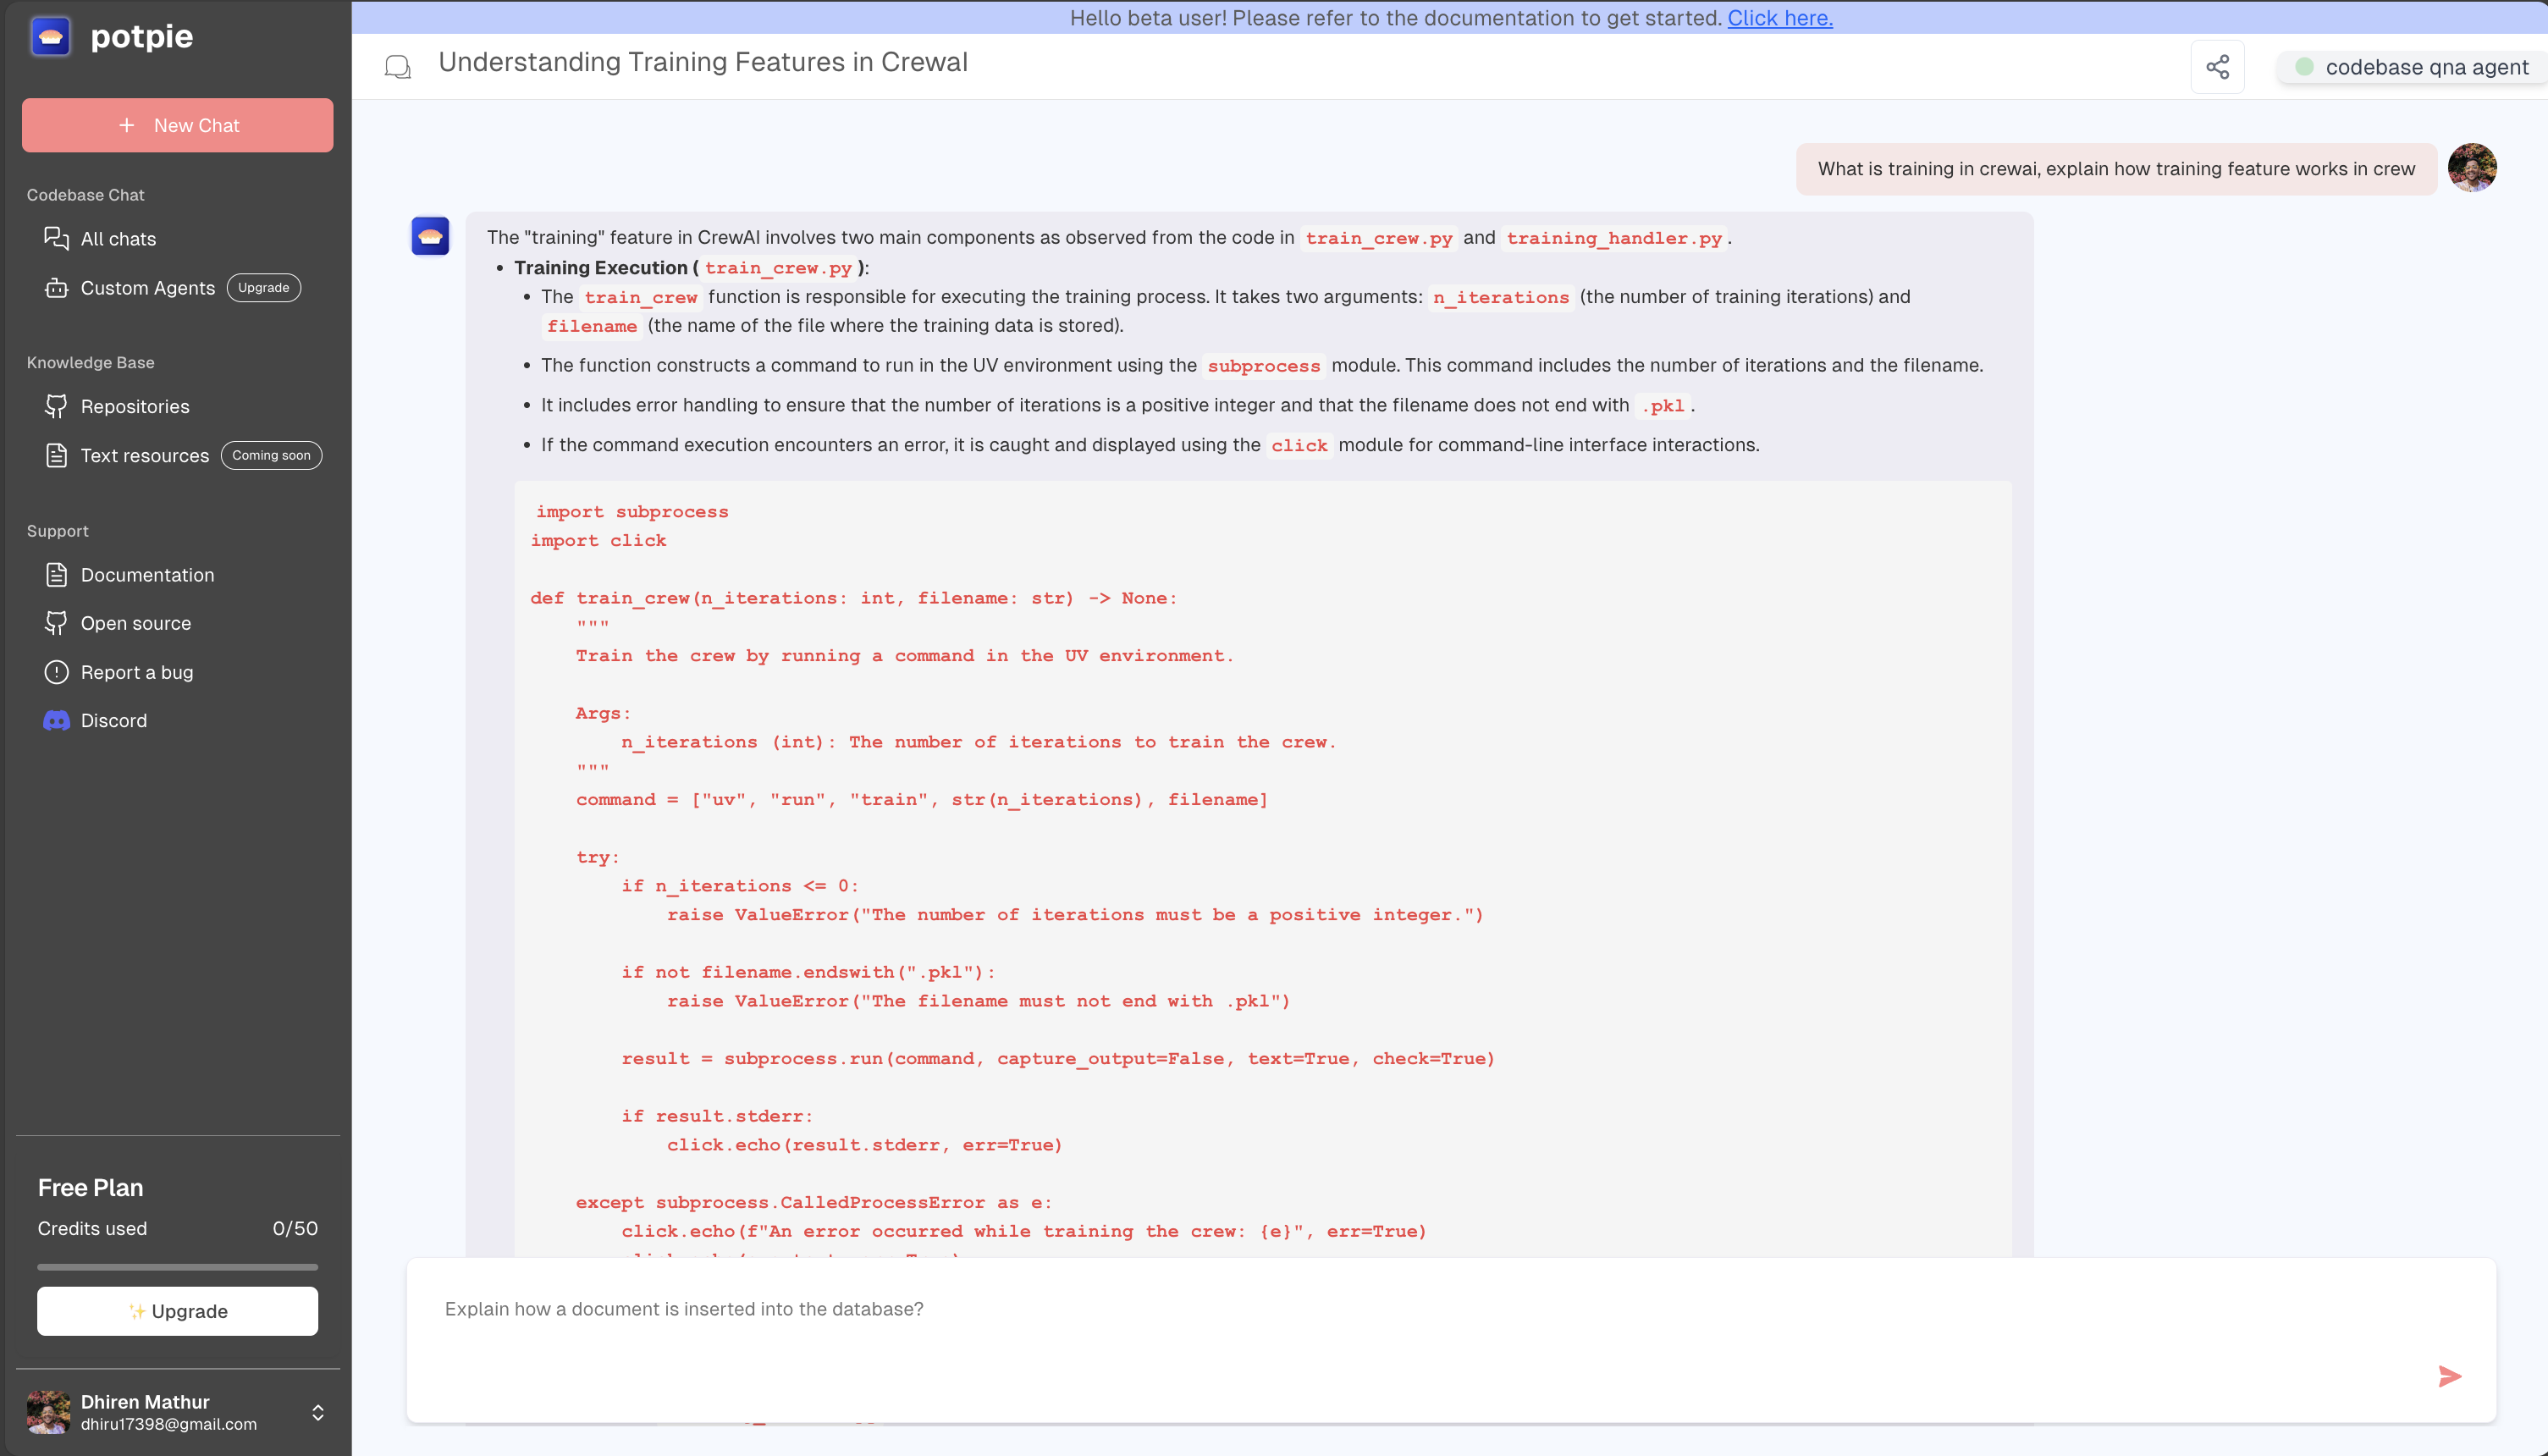This screenshot has width=2548, height=1456.
Task: Follow the Click here documentation link
Action: click(x=1779, y=18)
